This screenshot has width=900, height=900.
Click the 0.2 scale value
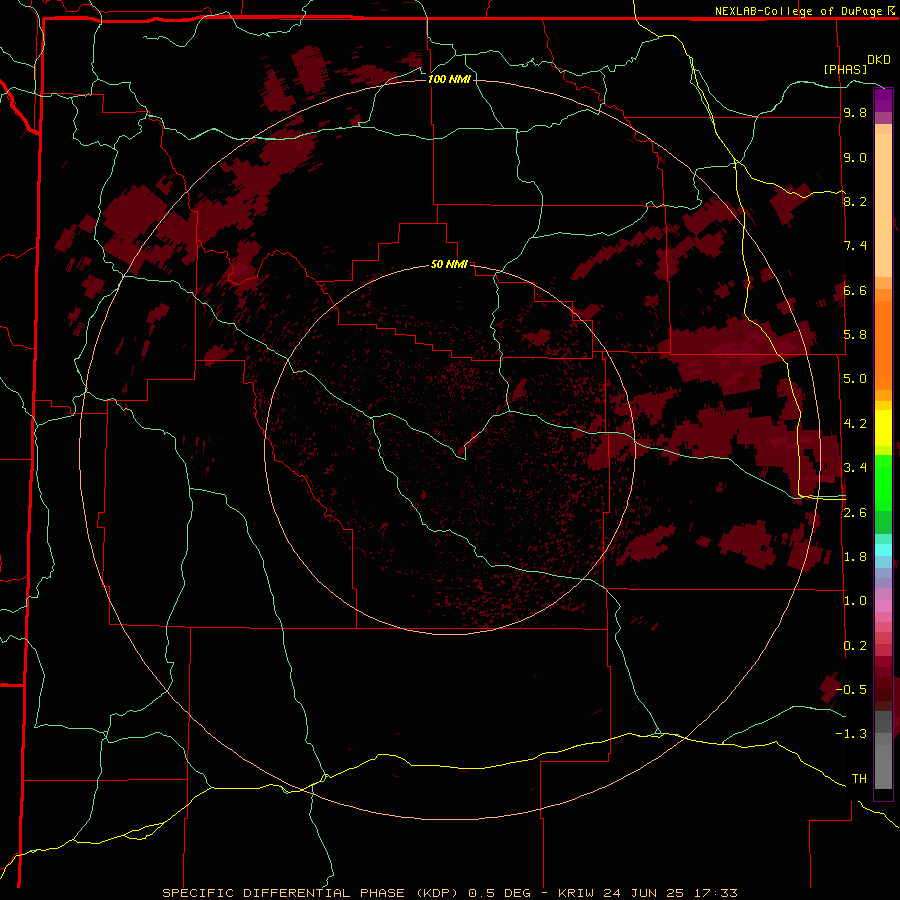tap(855, 646)
